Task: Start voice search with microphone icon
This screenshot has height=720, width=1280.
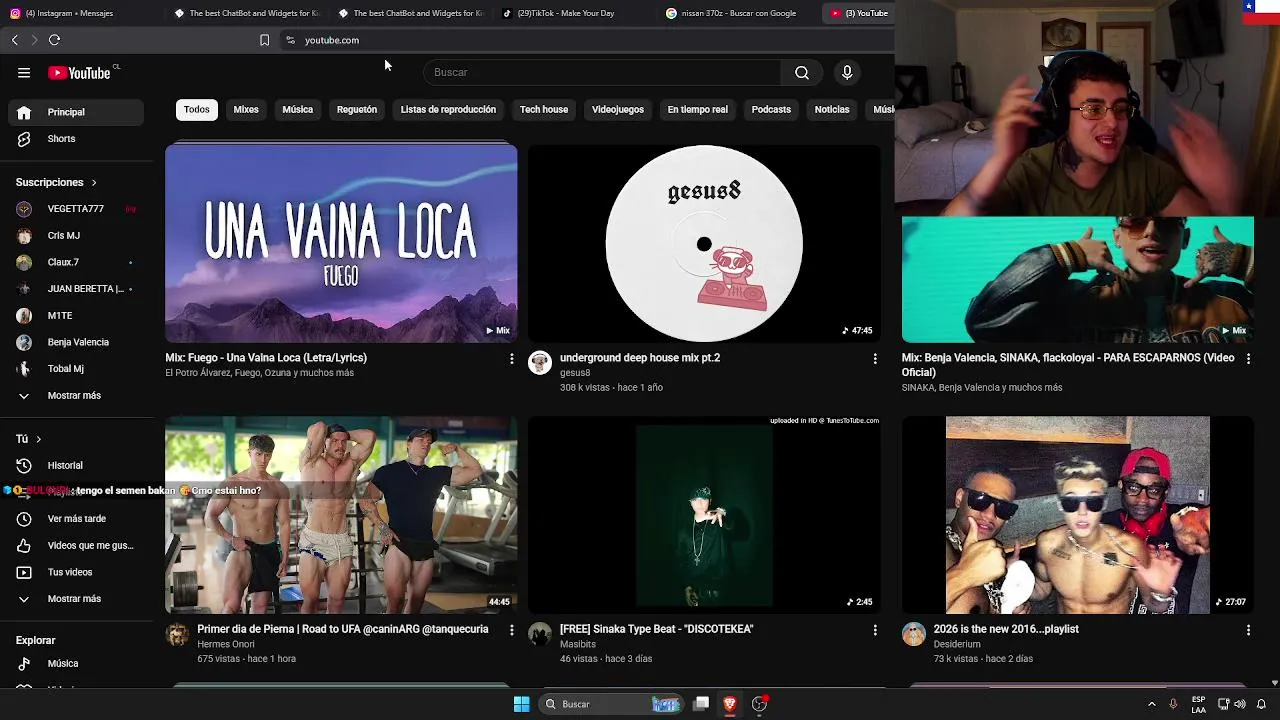Action: coord(847,72)
